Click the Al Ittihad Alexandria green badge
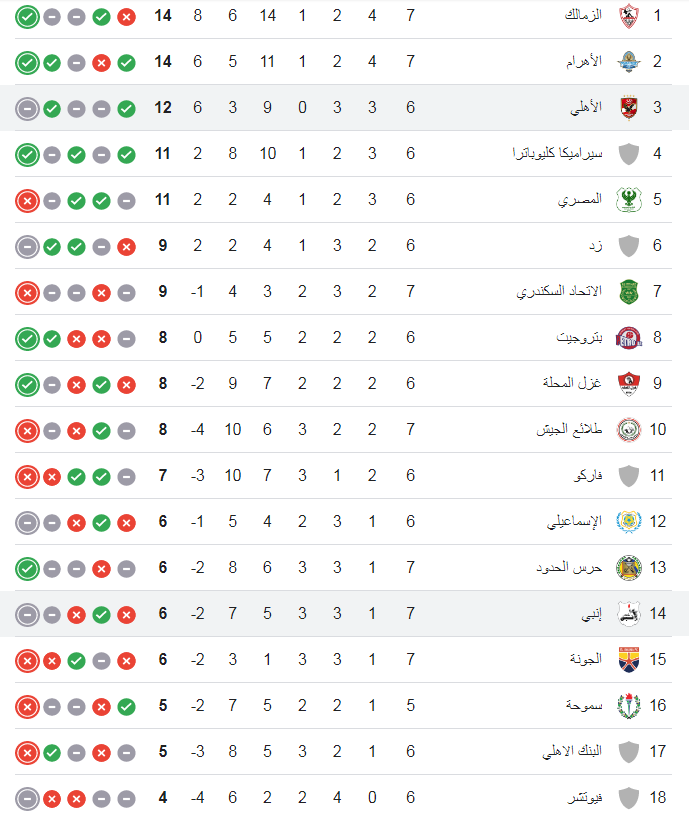 coord(629,292)
